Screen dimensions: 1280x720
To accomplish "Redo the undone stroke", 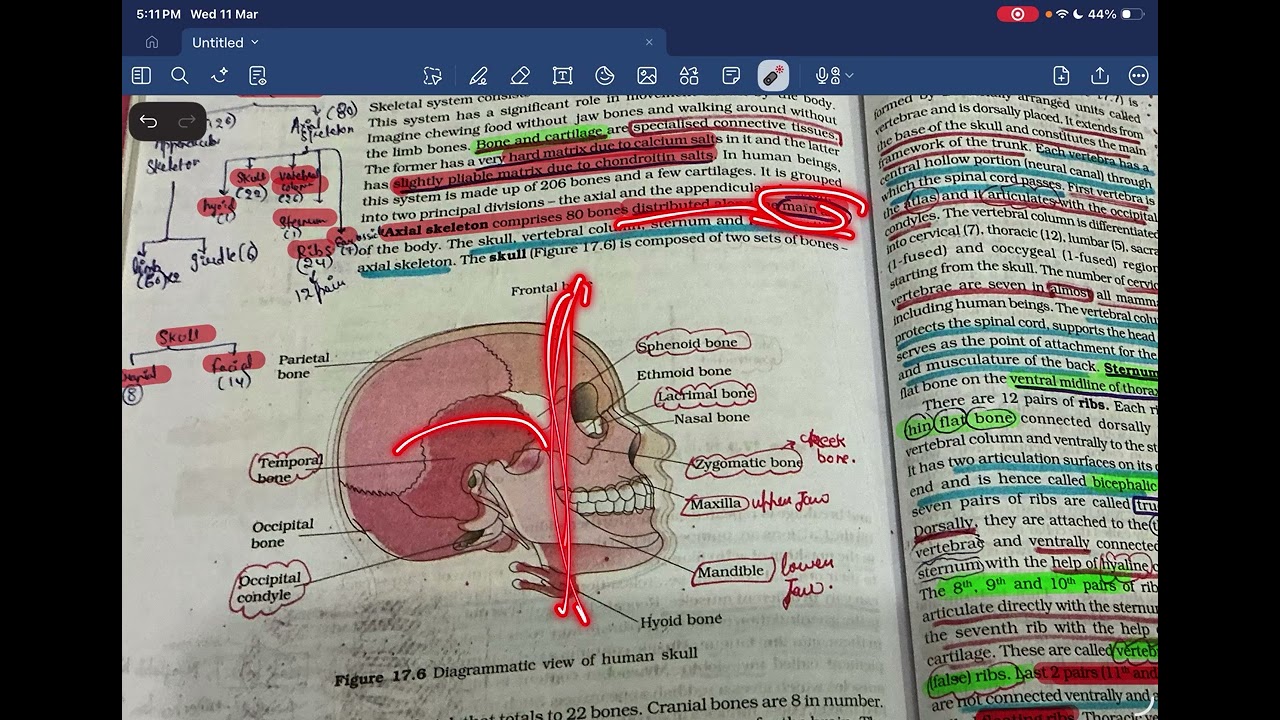I will [187, 122].
